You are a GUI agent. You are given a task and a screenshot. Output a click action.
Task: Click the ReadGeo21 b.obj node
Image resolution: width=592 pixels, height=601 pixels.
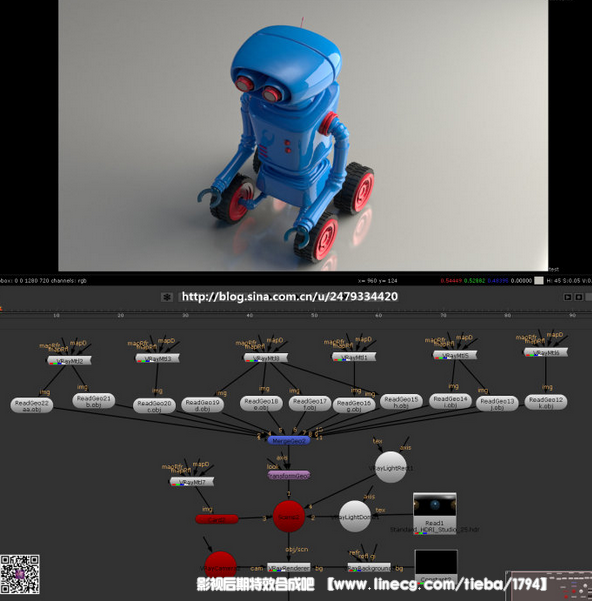(93, 401)
